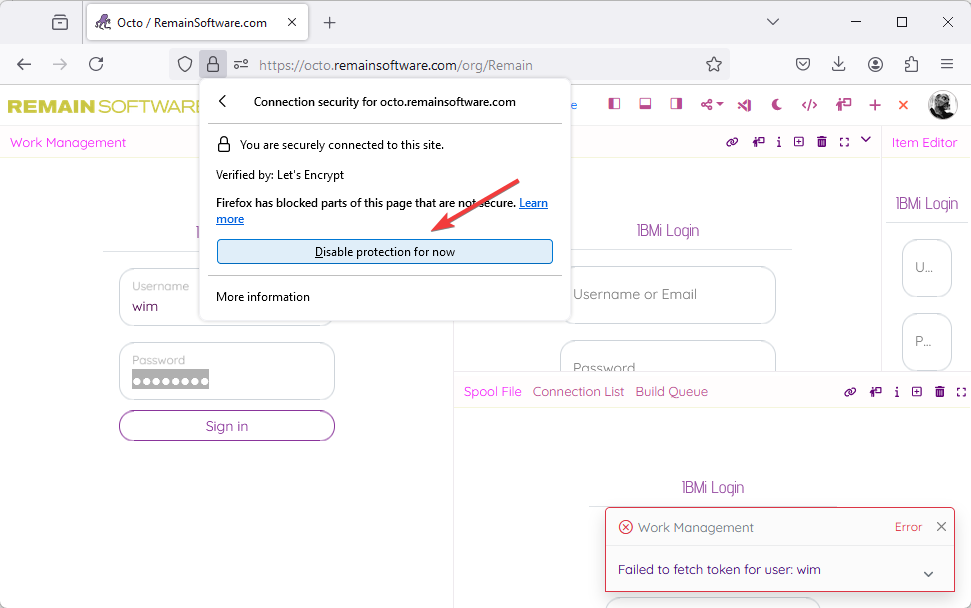Open the share dropdown in the Octo toolbar

coord(712,105)
